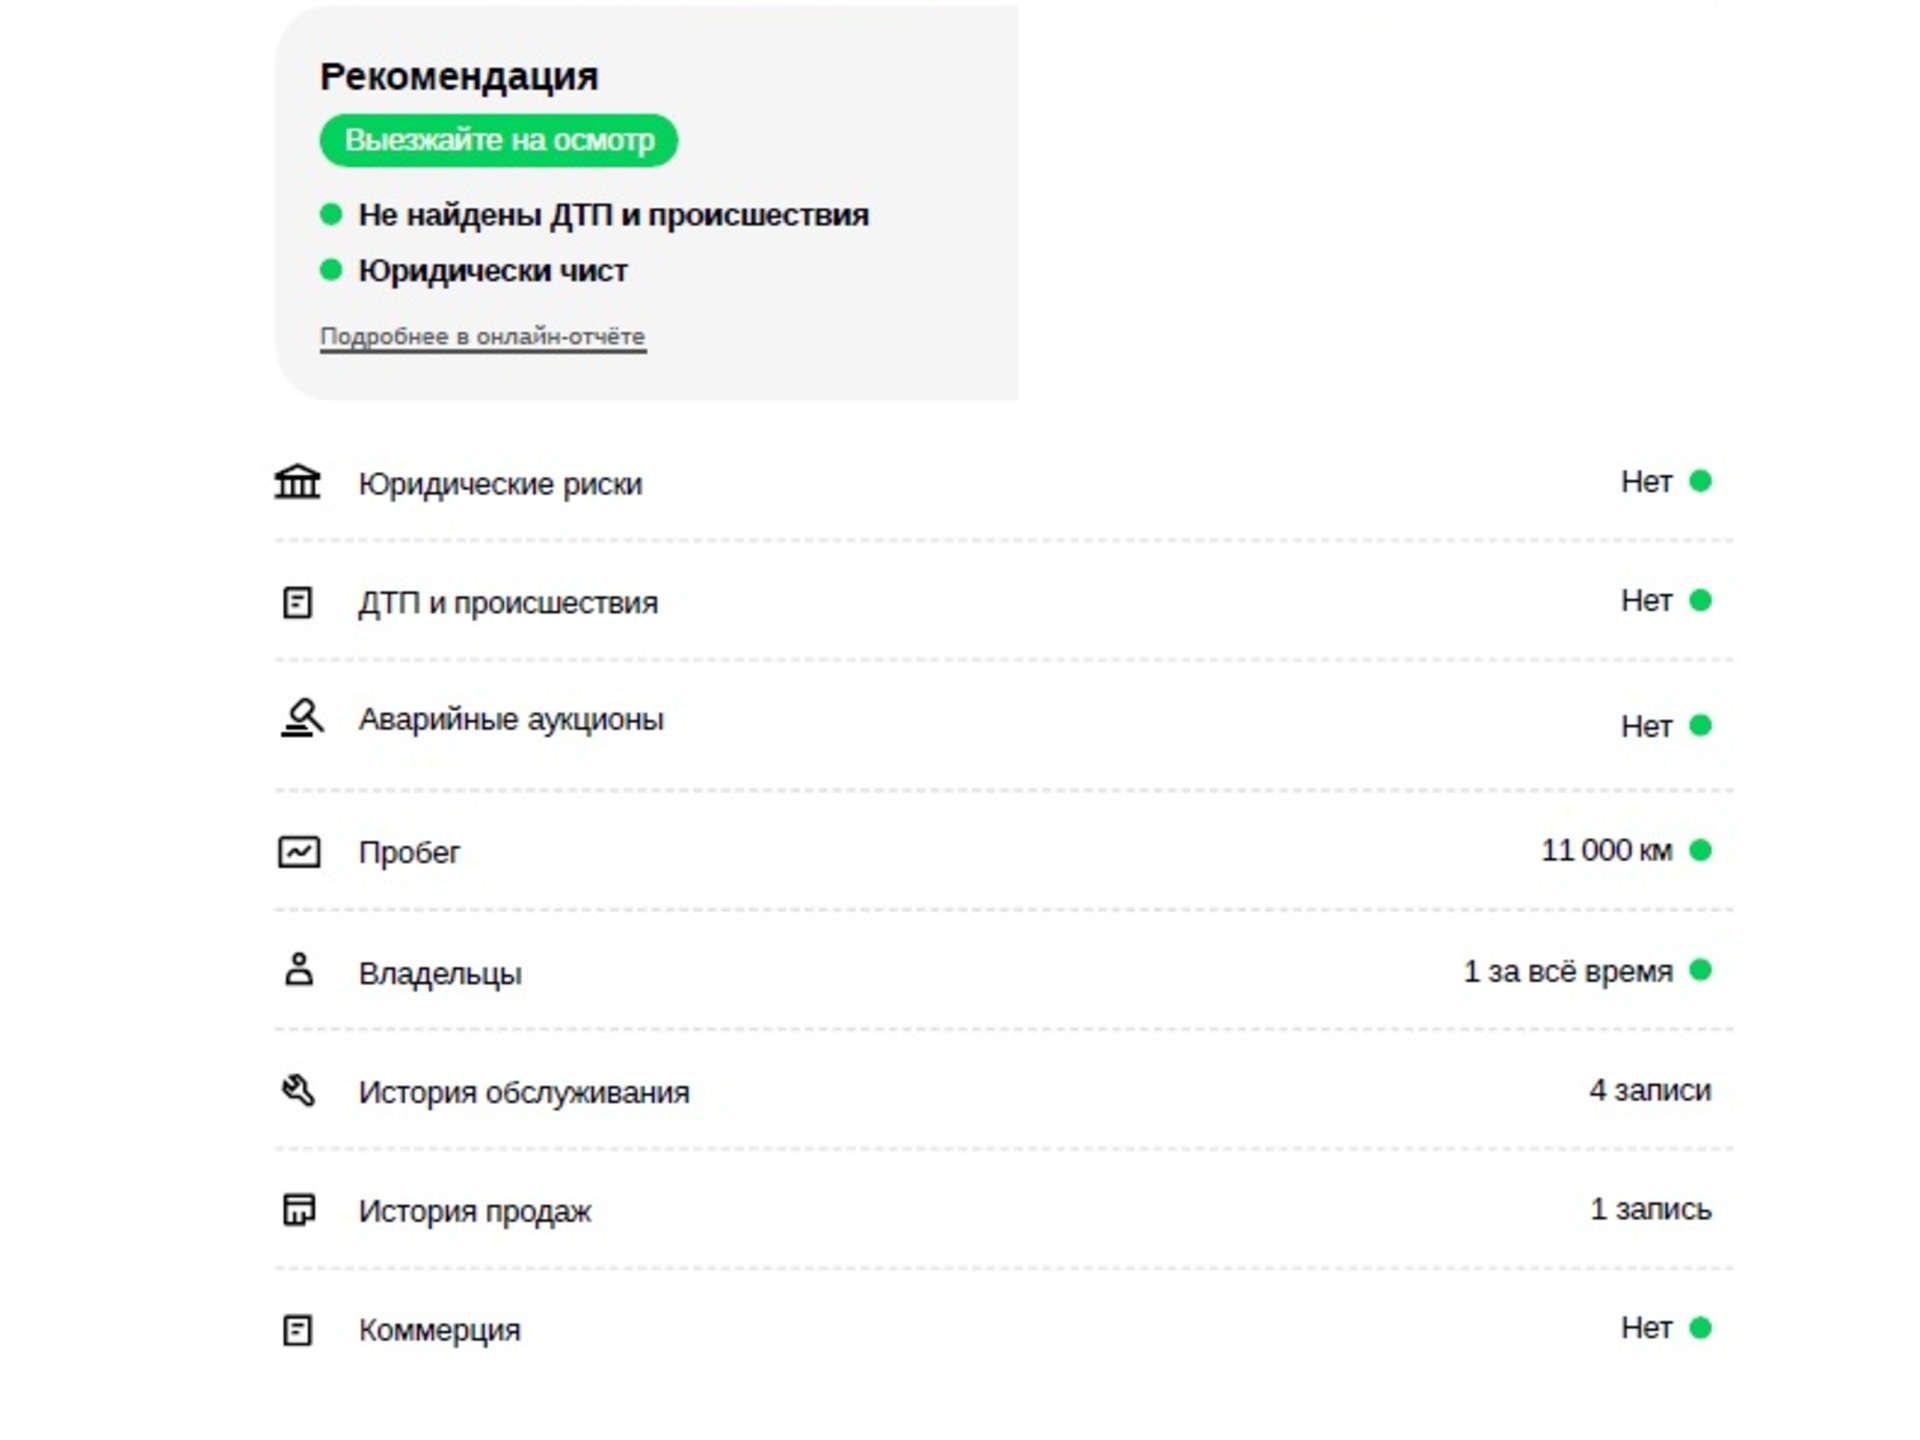Click the bank building icon for legal risks
This screenshot has width=1920, height=1440.
pos(297,482)
